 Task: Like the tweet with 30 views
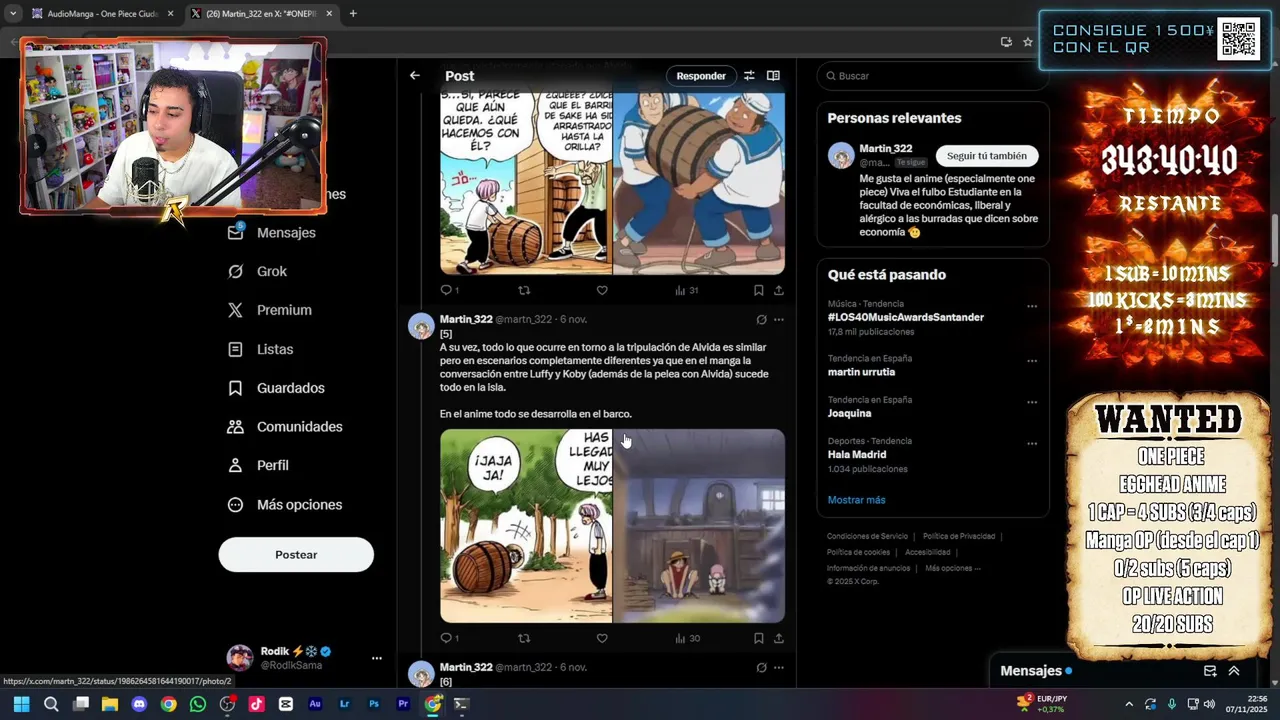pyautogui.click(x=602, y=638)
